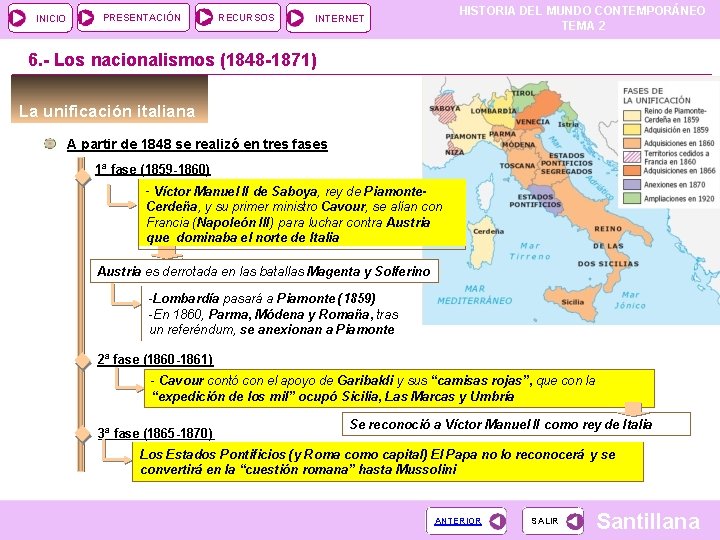The image size is (720, 540).
Task: Click the heading '6.- Los nacionalismos (1848-1871)'
Action: (173, 60)
